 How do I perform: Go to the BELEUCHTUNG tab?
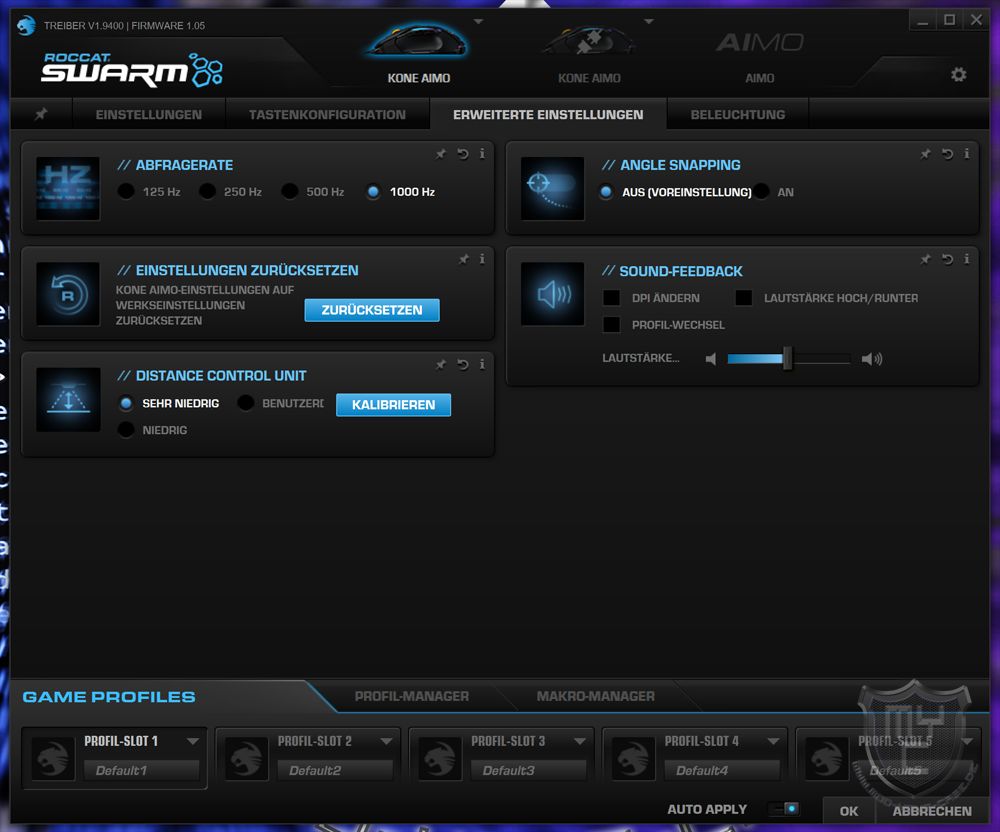(x=738, y=115)
